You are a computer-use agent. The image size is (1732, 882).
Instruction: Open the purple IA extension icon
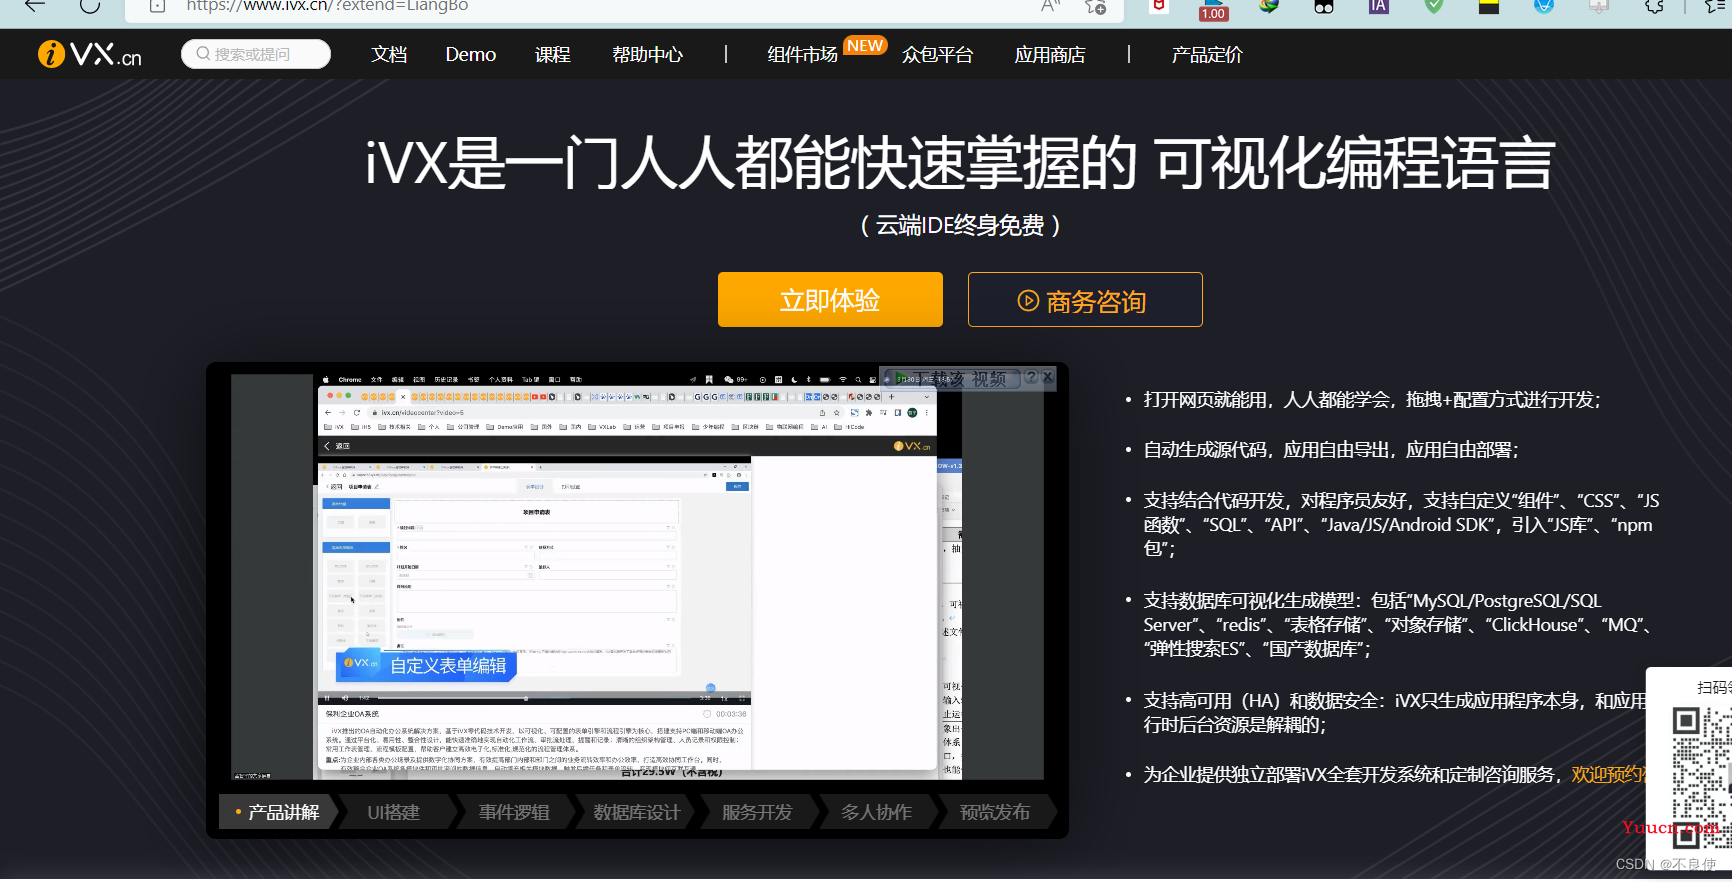click(x=1378, y=6)
